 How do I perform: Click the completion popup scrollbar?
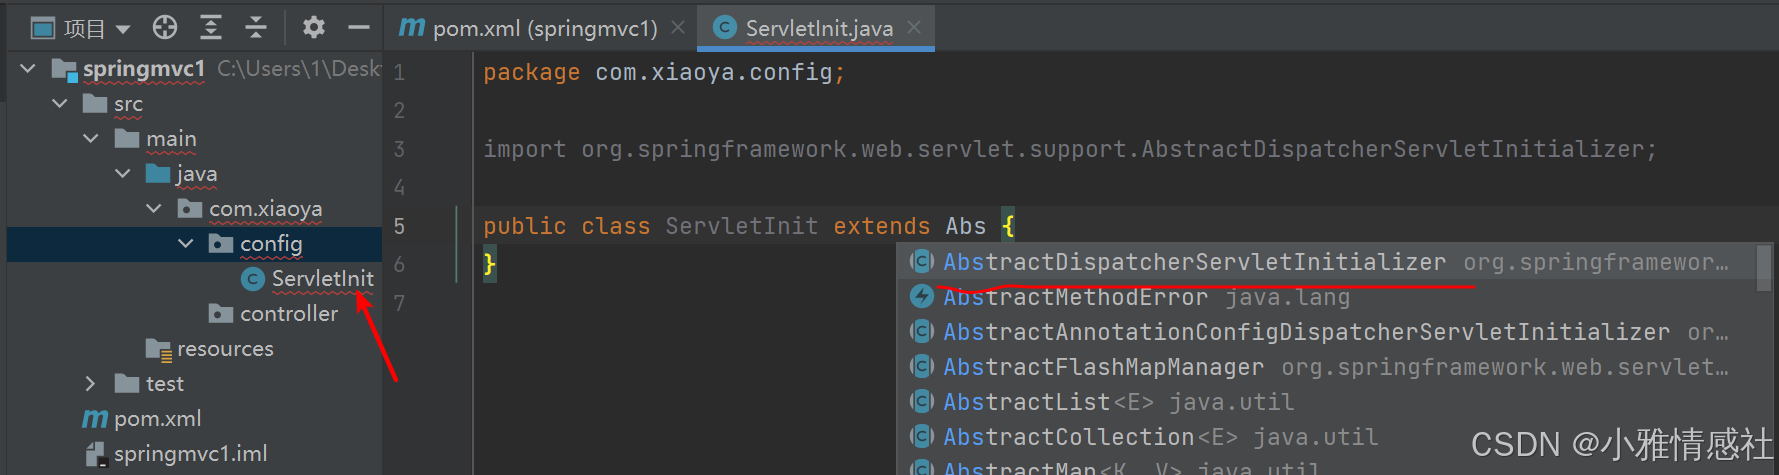pyautogui.click(x=1763, y=268)
